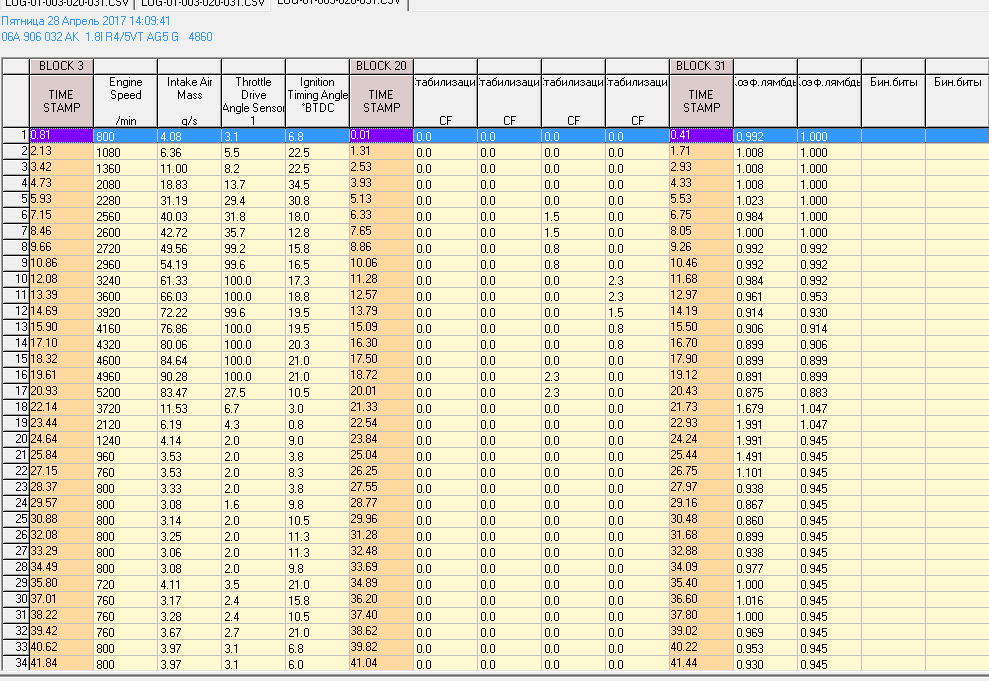989x681 pixels.
Task: Click the throttle angle cell showing 99.2
Action: pyautogui.click(x=253, y=247)
